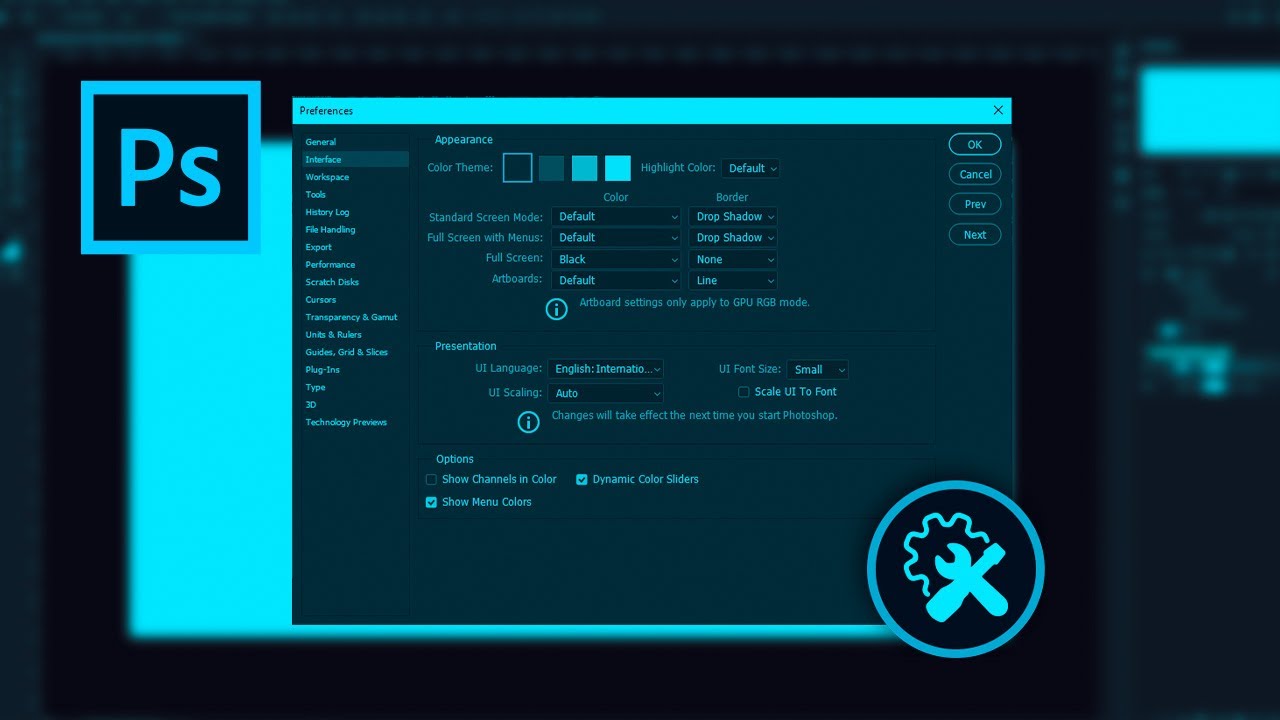Open the Highlight Color dropdown
The height and width of the screenshot is (720, 1280).
point(751,168)
